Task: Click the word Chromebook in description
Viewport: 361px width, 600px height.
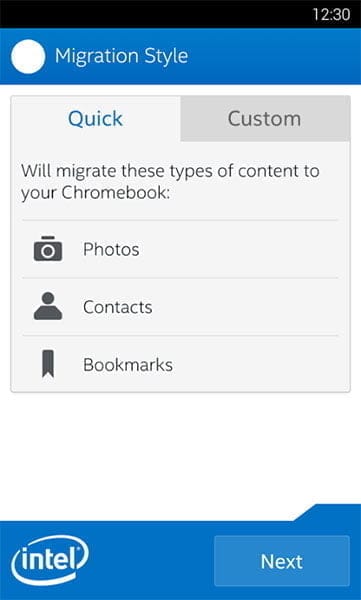Action: pos(115,193)
